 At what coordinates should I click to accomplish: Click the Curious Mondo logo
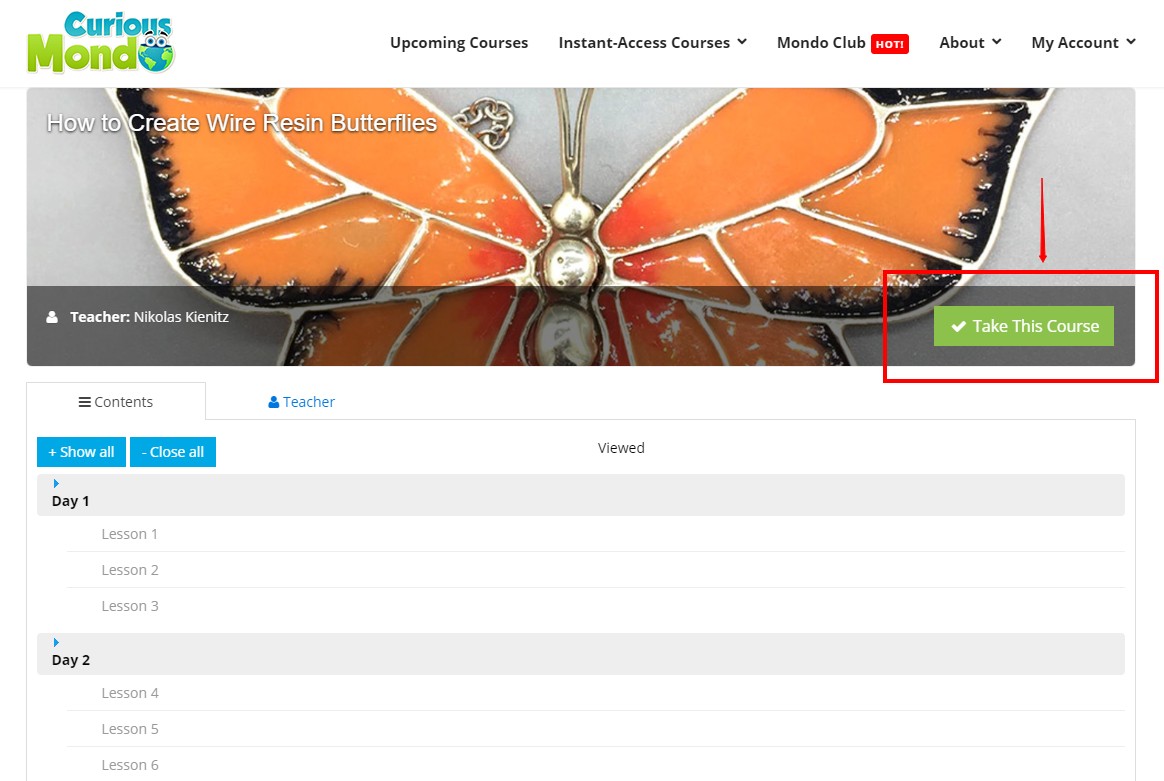[101, 42]
